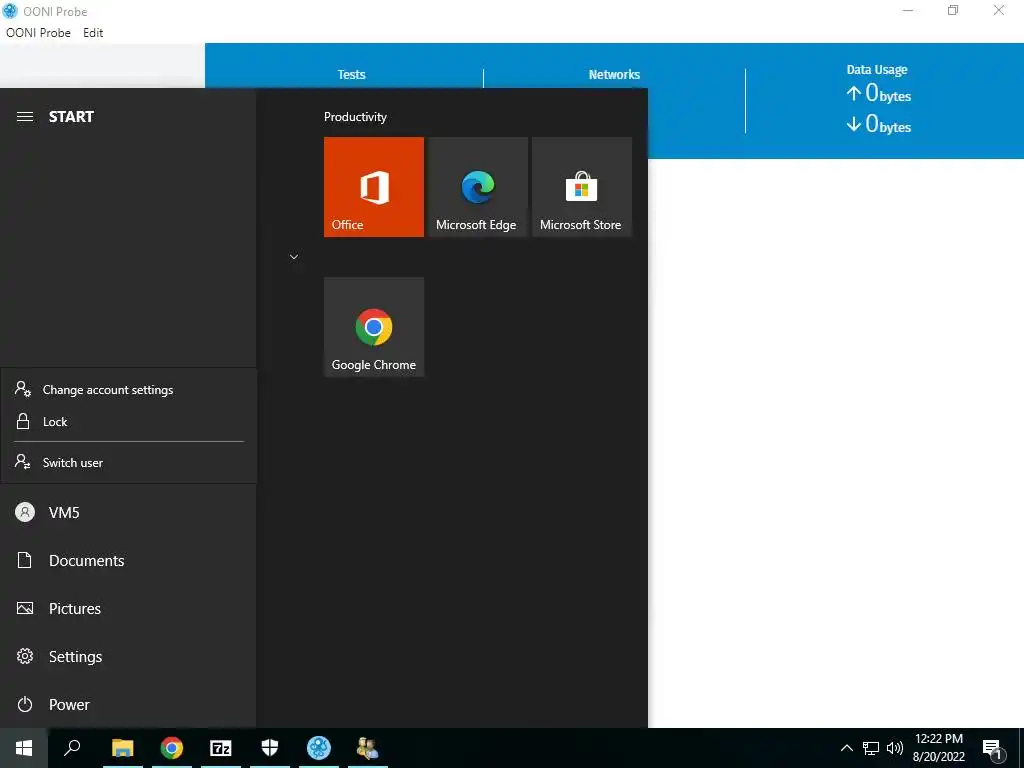Click the Tests stat in OONI Probe
The image size is (1024, 768).
click(351, 74)
